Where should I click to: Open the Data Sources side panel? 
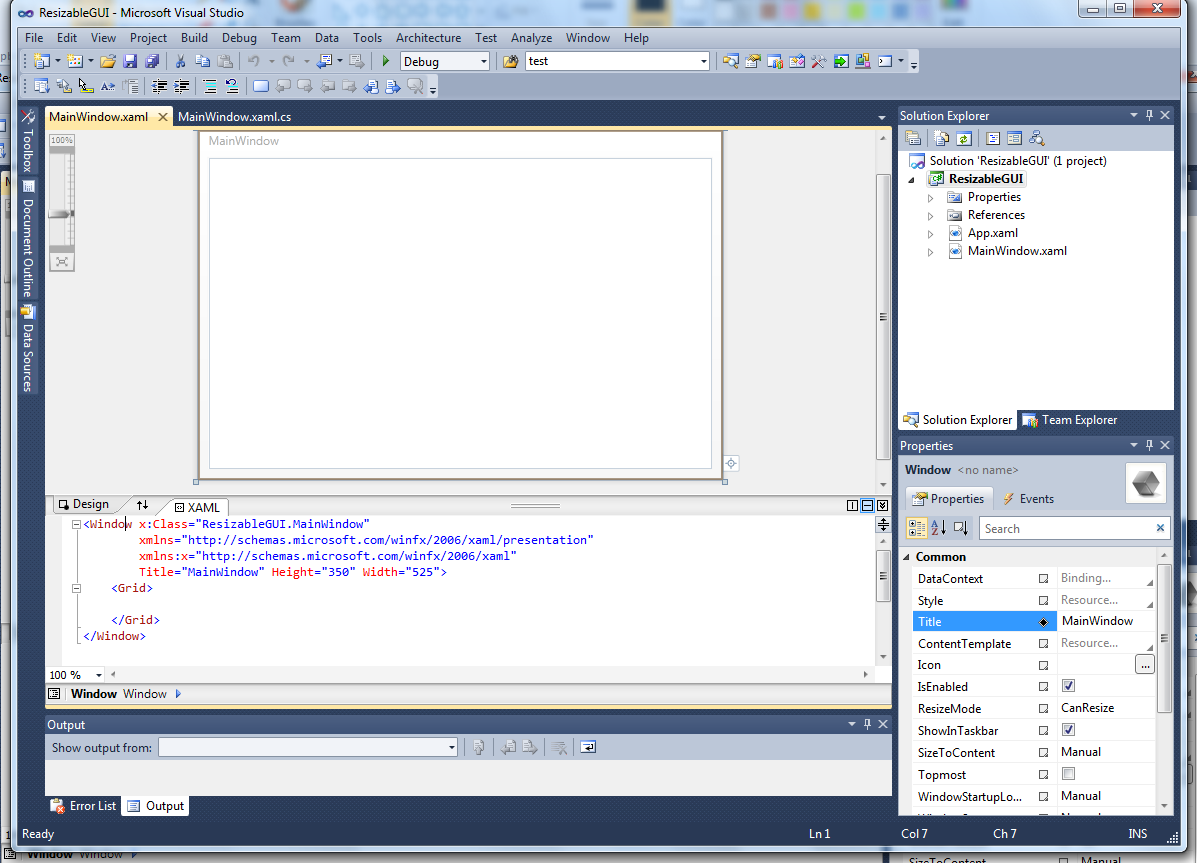28,349
